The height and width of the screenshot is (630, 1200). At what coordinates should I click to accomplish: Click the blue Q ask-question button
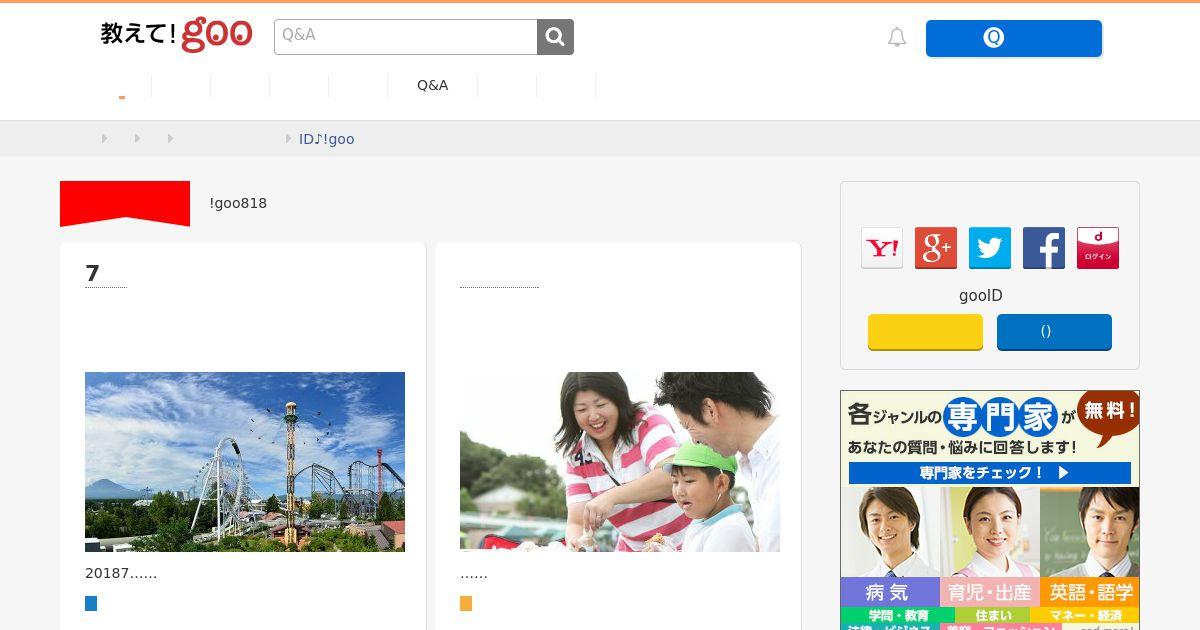click(1014, 38)
